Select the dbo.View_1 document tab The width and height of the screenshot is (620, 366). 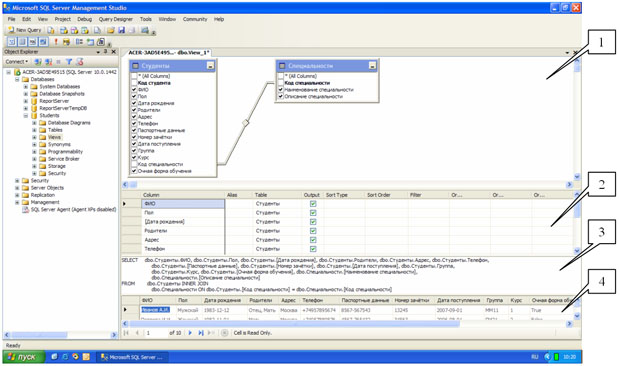tap(169, 52)
